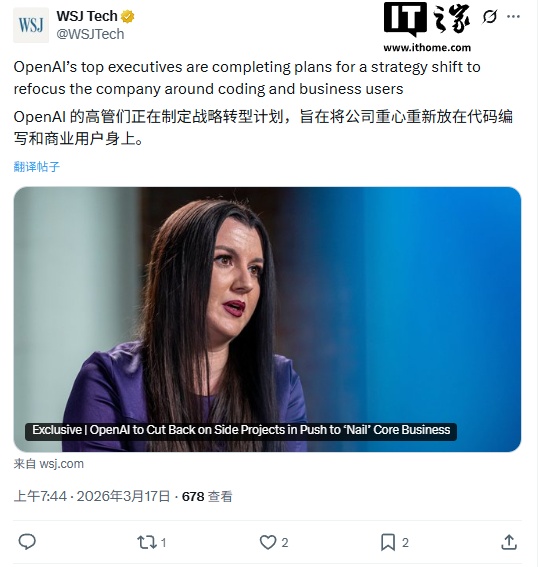Click the like count number 2
The width and height of the screenshot is (540, 567).
pyautogui.click(x=285, y=543)
